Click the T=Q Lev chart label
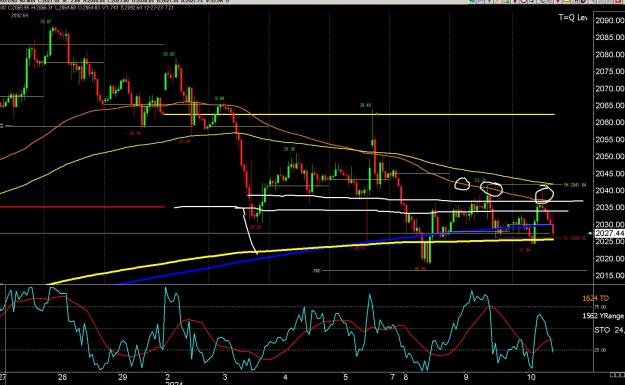This screenshot has width=625, height=385. [573, 18]
